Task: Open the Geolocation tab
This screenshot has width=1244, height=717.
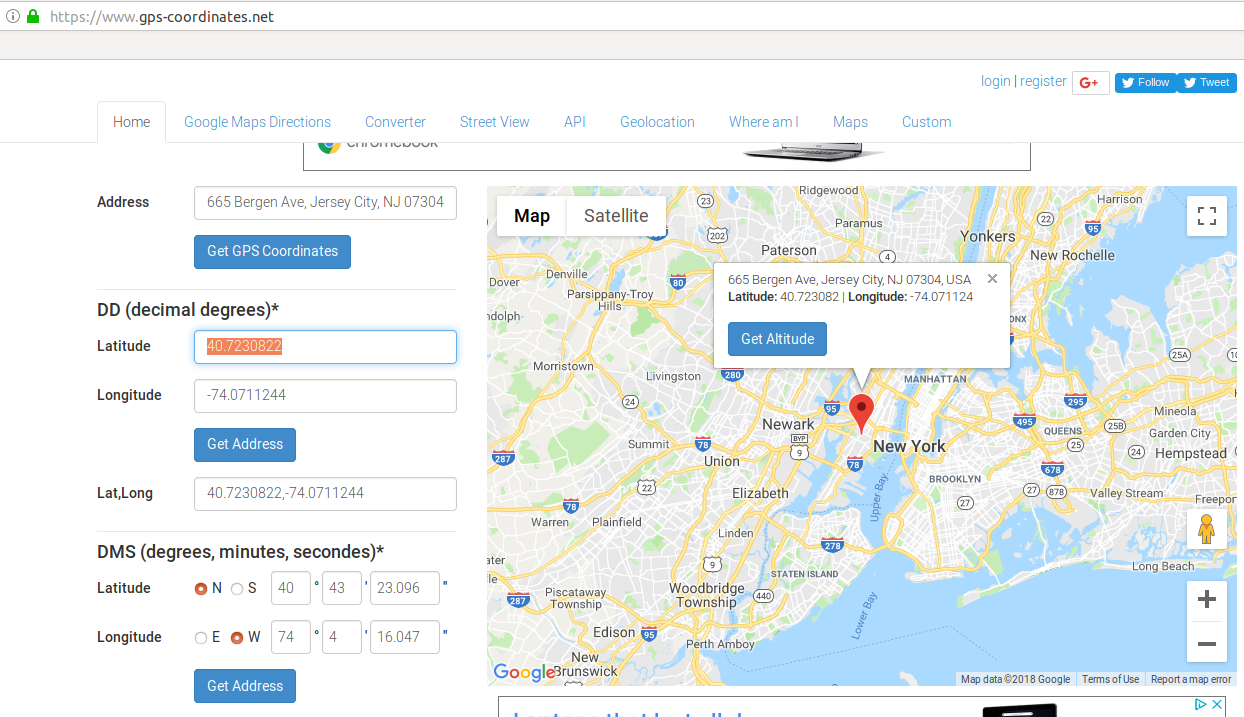Action: (657, 122)
